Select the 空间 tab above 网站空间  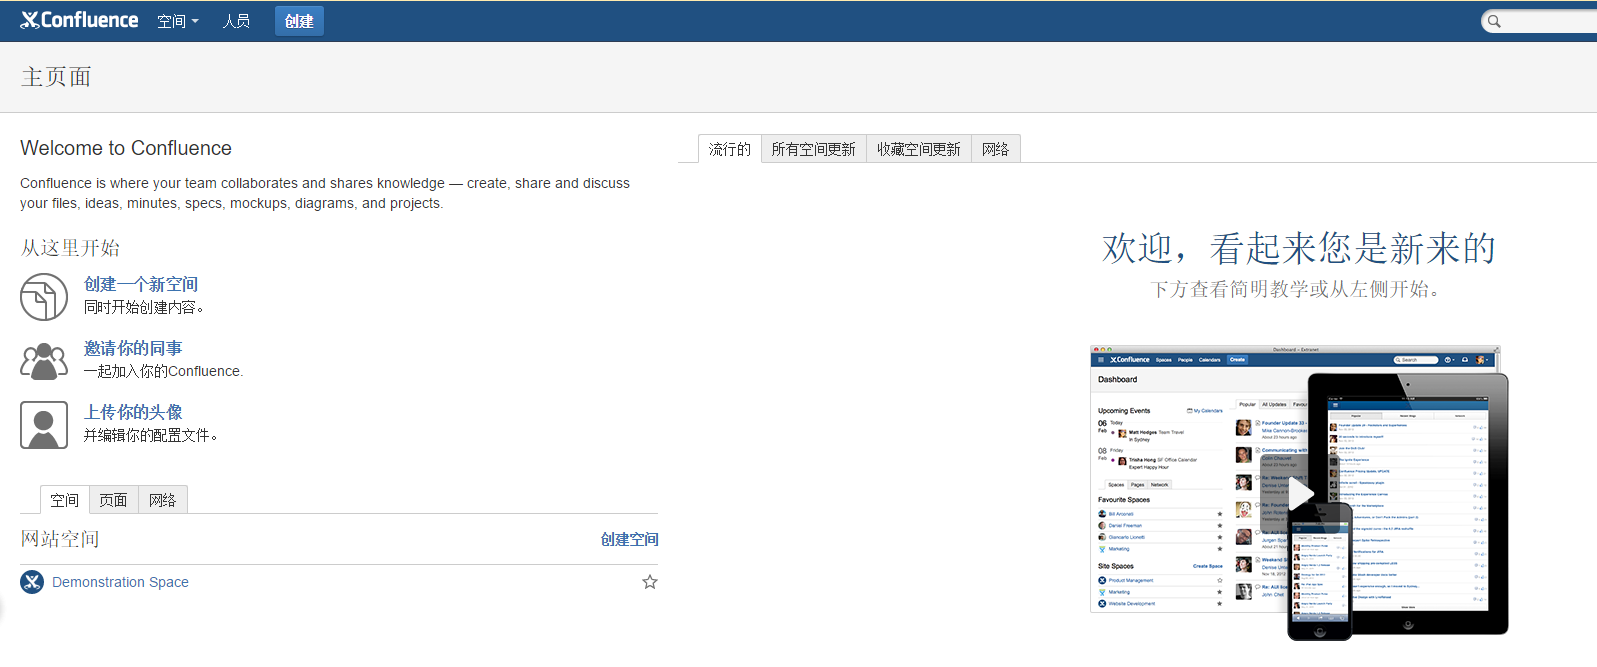pos(65,500)
